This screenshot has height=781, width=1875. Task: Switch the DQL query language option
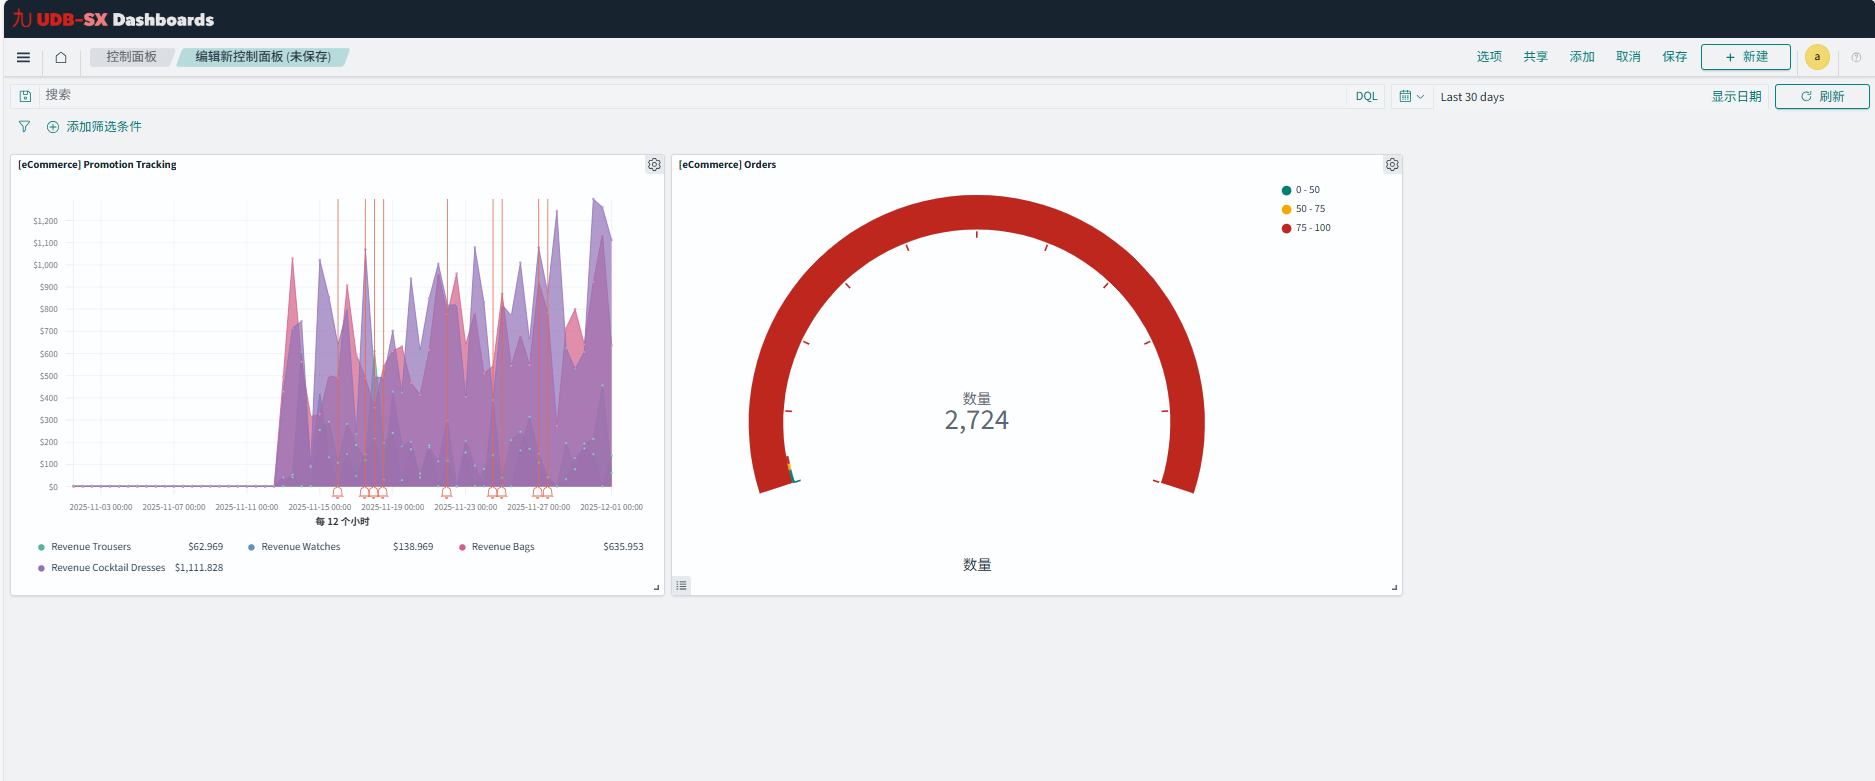point(1366,97)
